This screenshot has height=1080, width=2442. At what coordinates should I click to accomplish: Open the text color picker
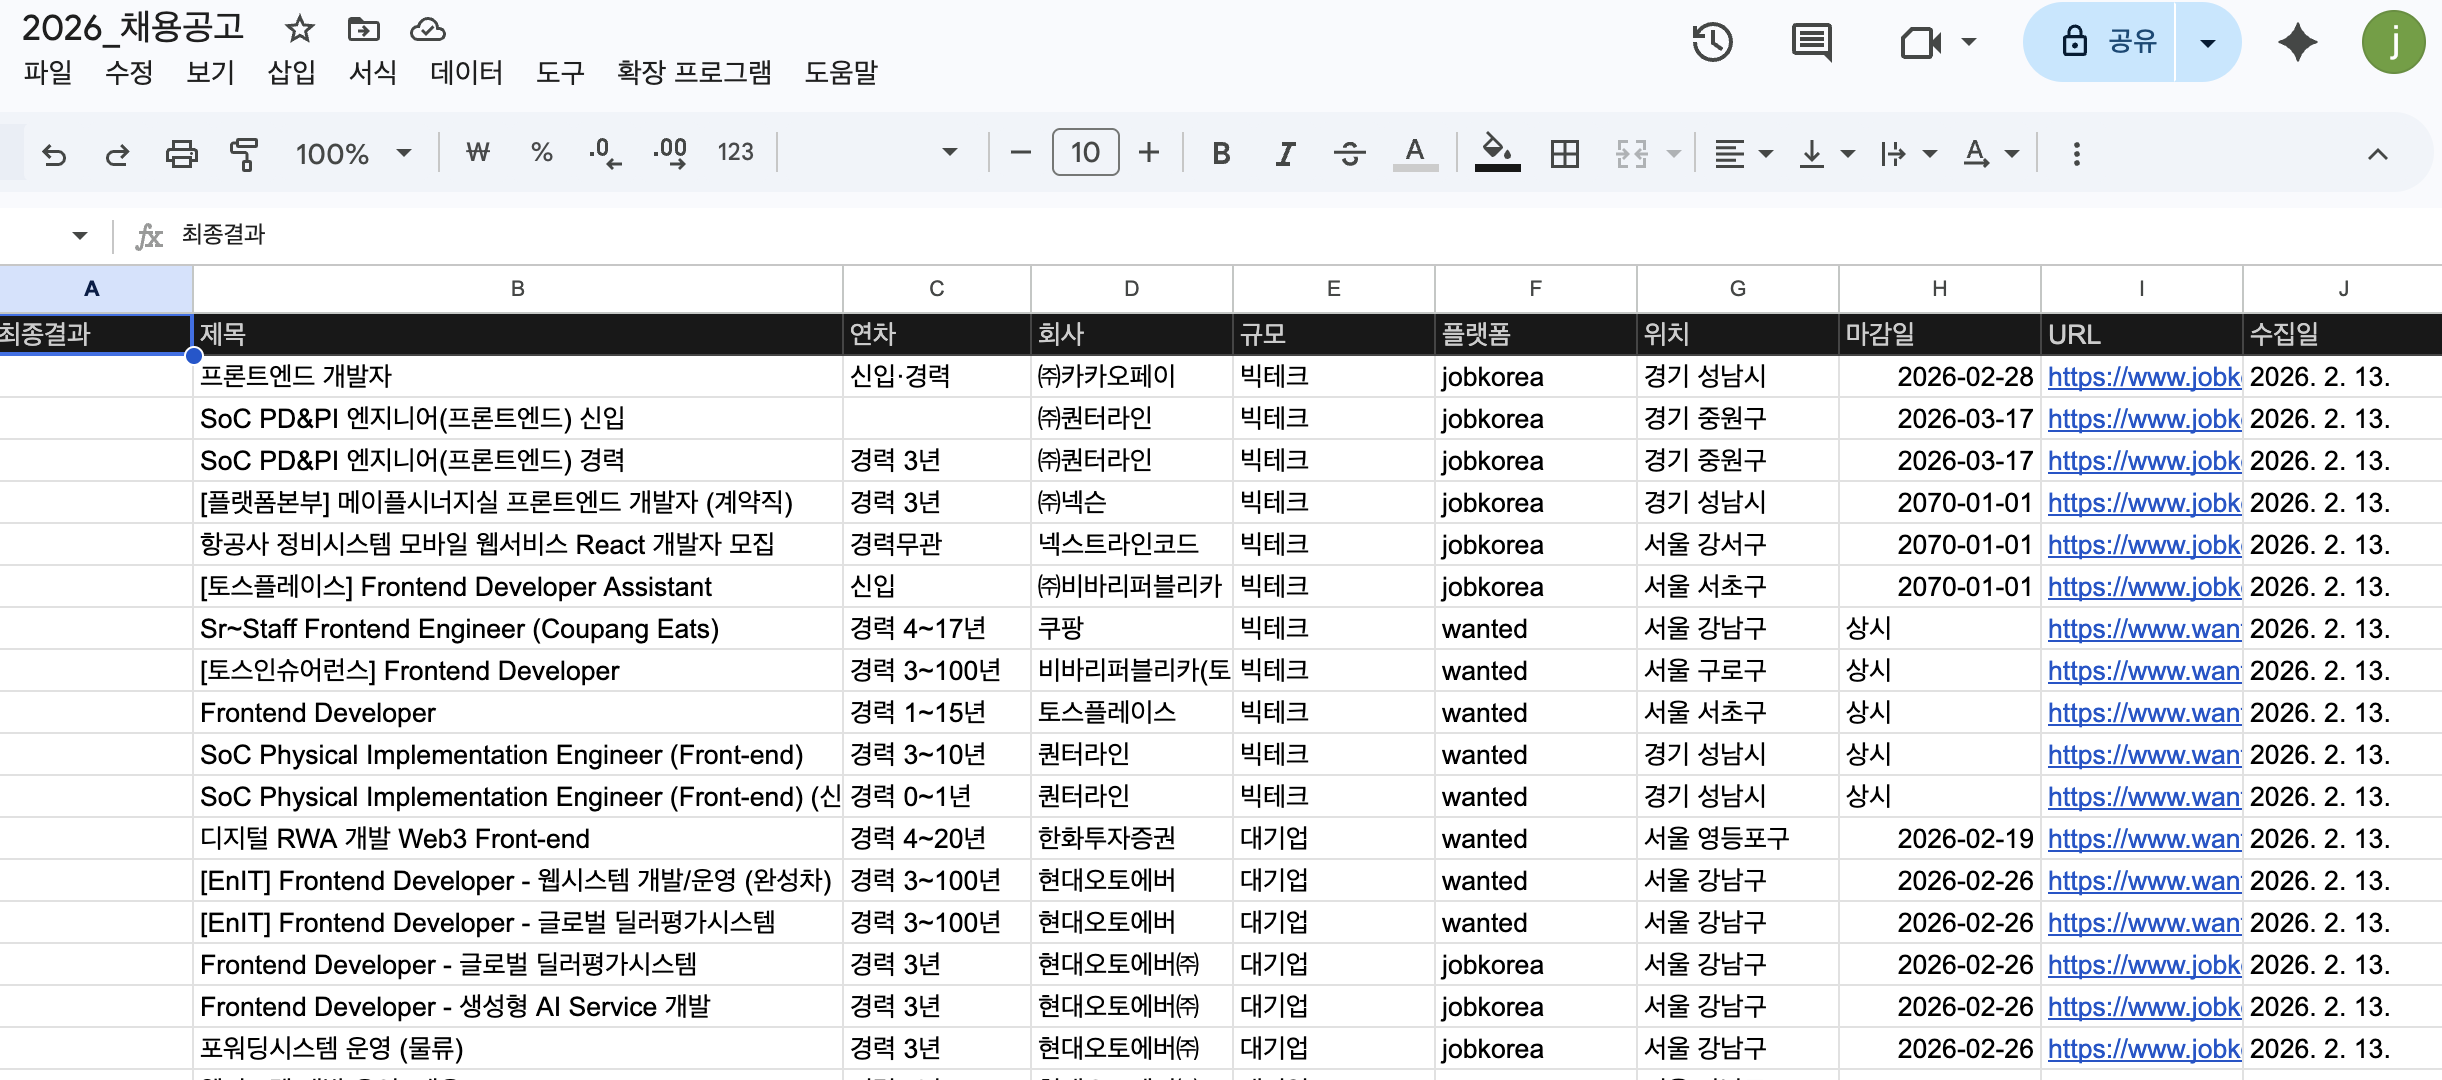(x=1414, y=154)
